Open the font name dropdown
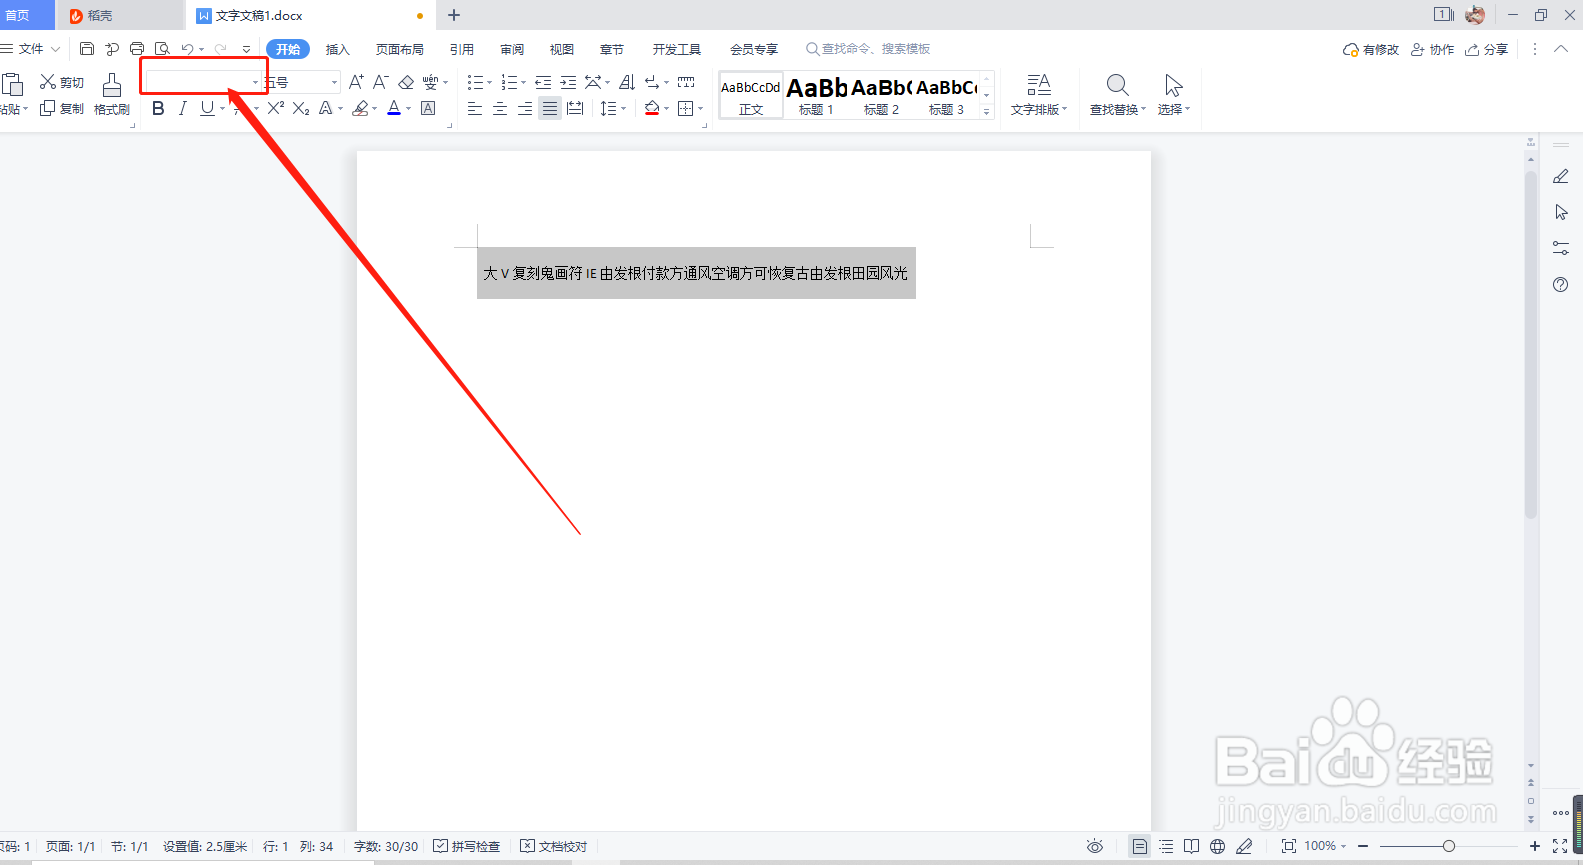 tap(255, 82)
